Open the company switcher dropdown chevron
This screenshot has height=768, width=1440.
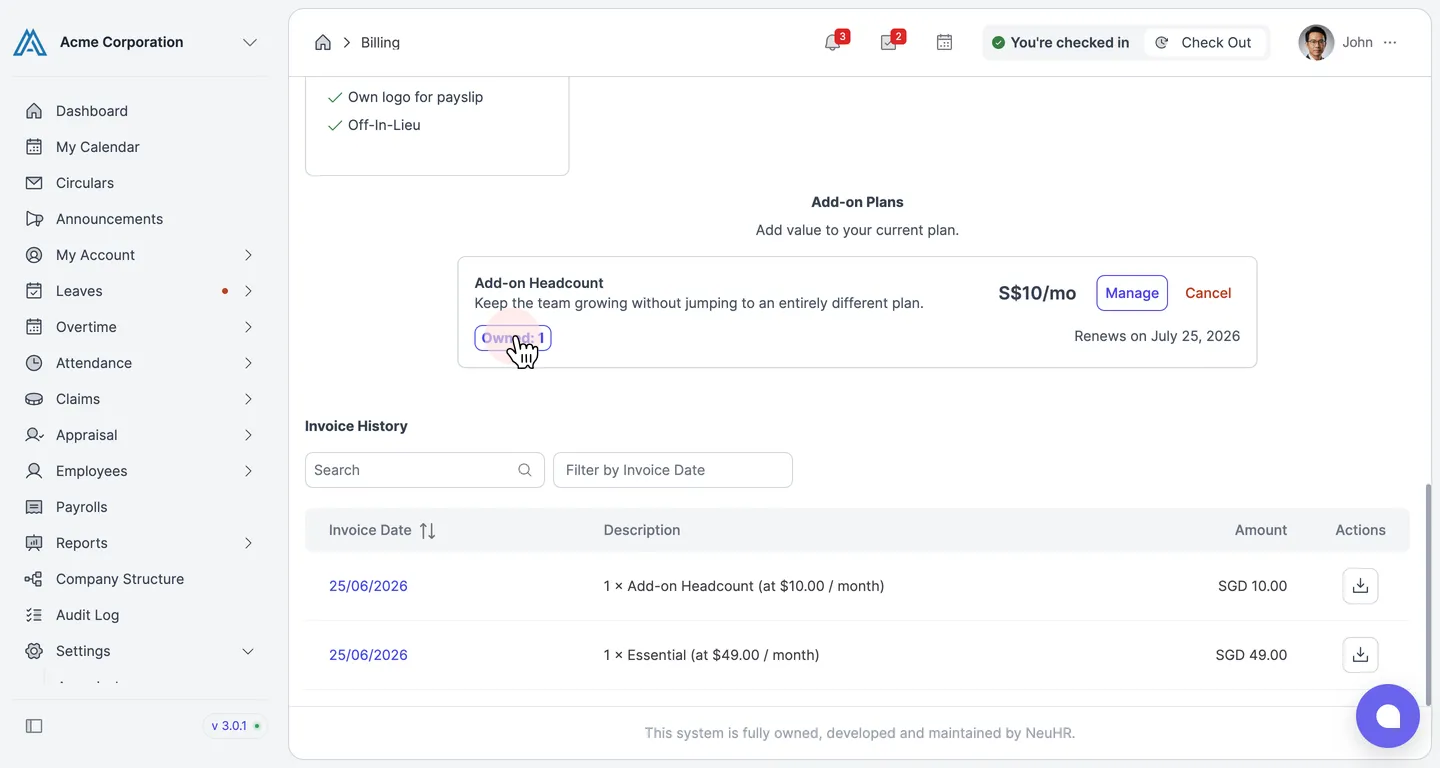pyautogui.click(x=250, y=42)
